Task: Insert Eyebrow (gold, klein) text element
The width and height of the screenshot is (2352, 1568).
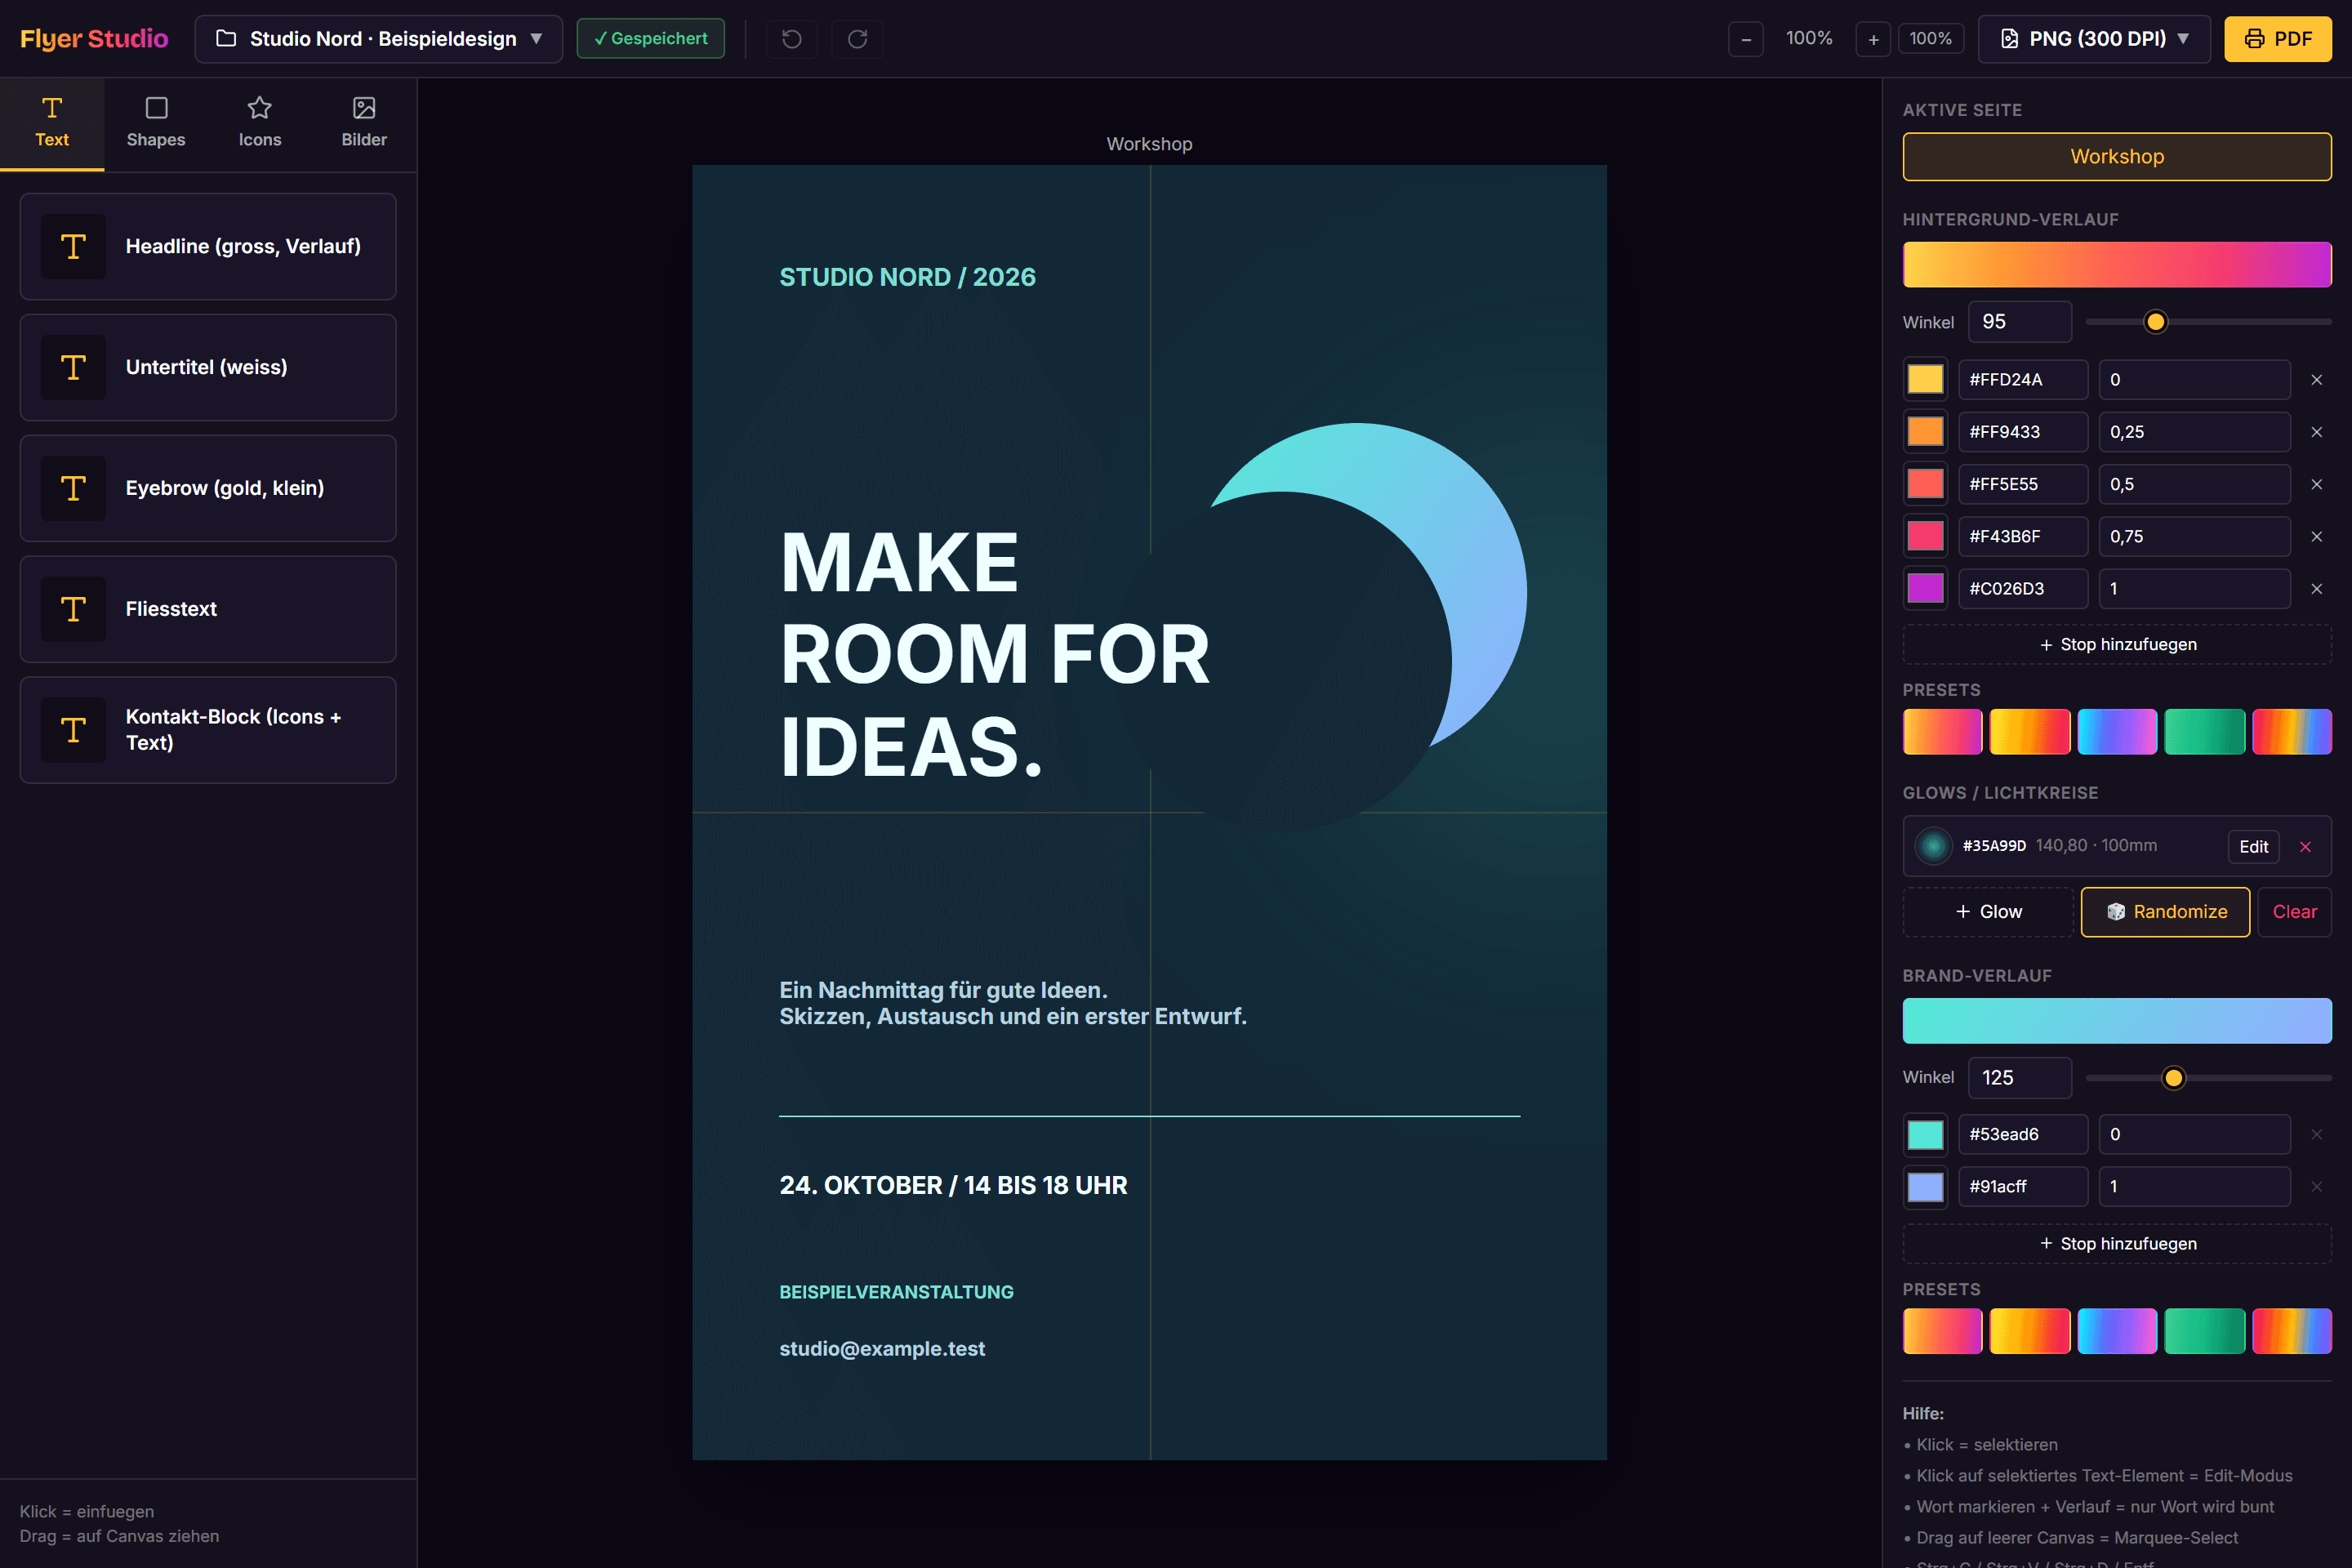Action: [208, 488]
